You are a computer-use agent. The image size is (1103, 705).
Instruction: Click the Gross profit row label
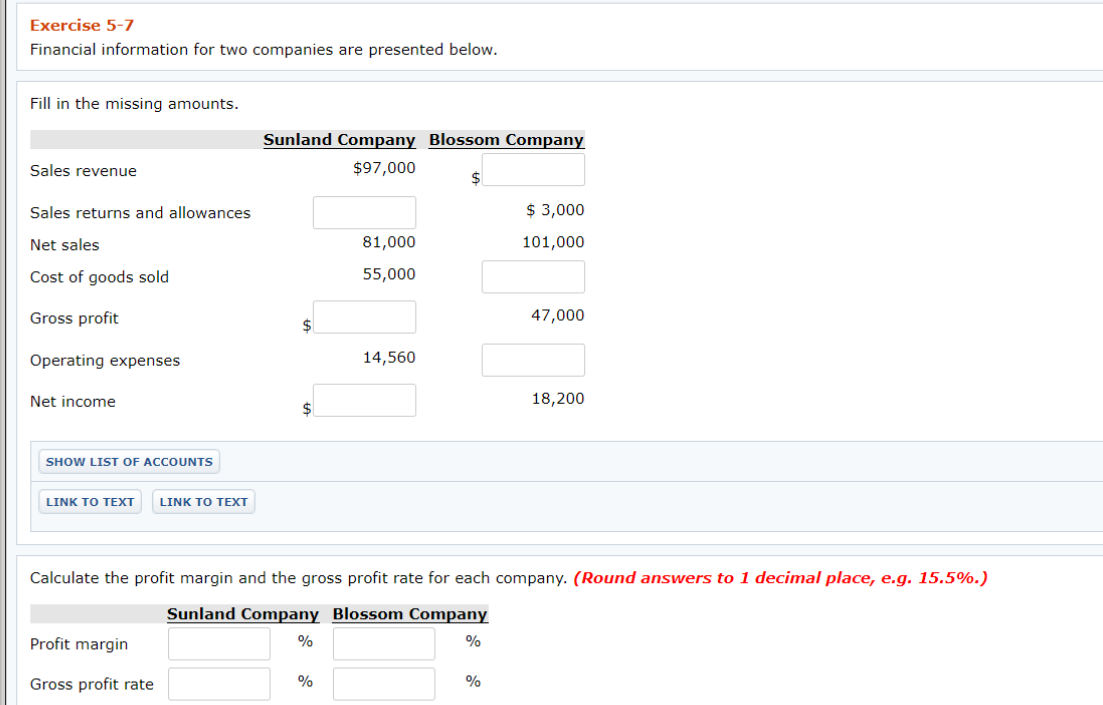74,318
